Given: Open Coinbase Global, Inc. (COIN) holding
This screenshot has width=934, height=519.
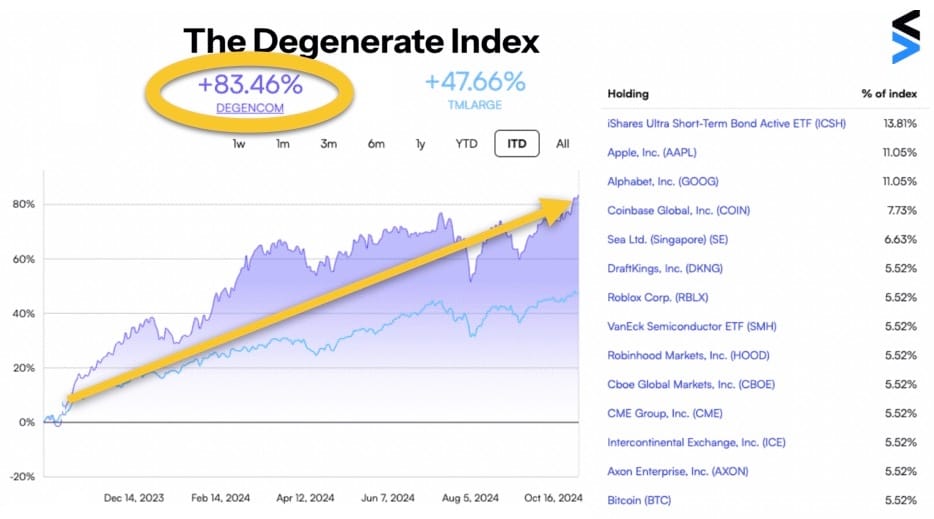Looking at the screenshot, I should tap(678, 210).
